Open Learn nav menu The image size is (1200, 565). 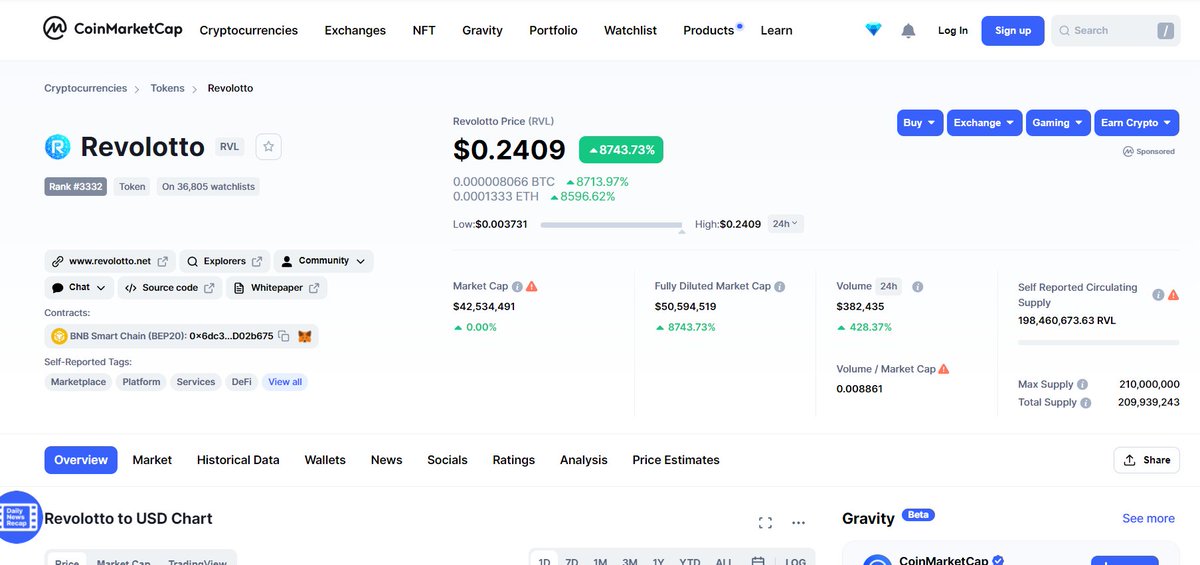(x=776, y=31)
